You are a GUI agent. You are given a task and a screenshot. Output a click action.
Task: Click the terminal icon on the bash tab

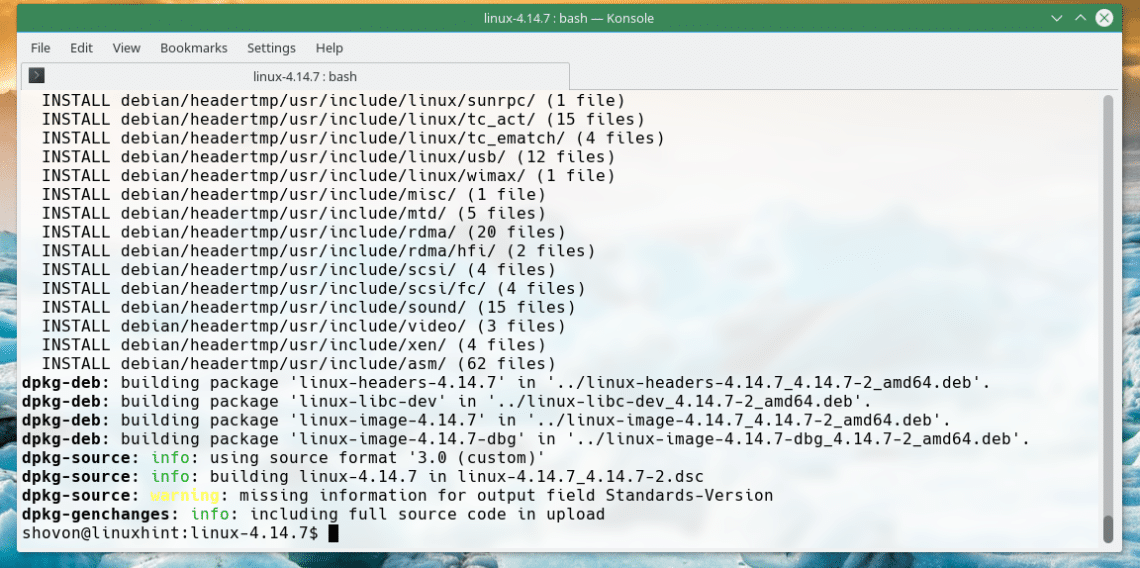pos(37,76)
